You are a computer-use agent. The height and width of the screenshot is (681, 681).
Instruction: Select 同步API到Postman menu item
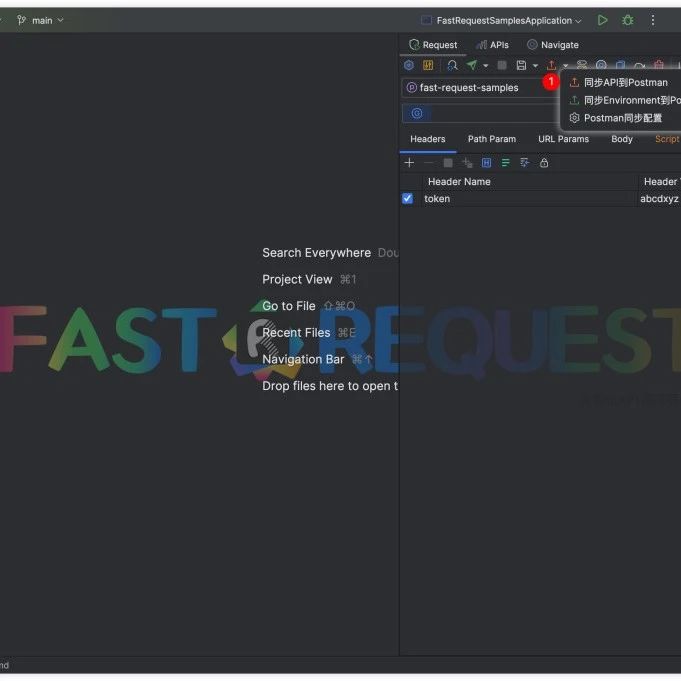coord(622,83)
